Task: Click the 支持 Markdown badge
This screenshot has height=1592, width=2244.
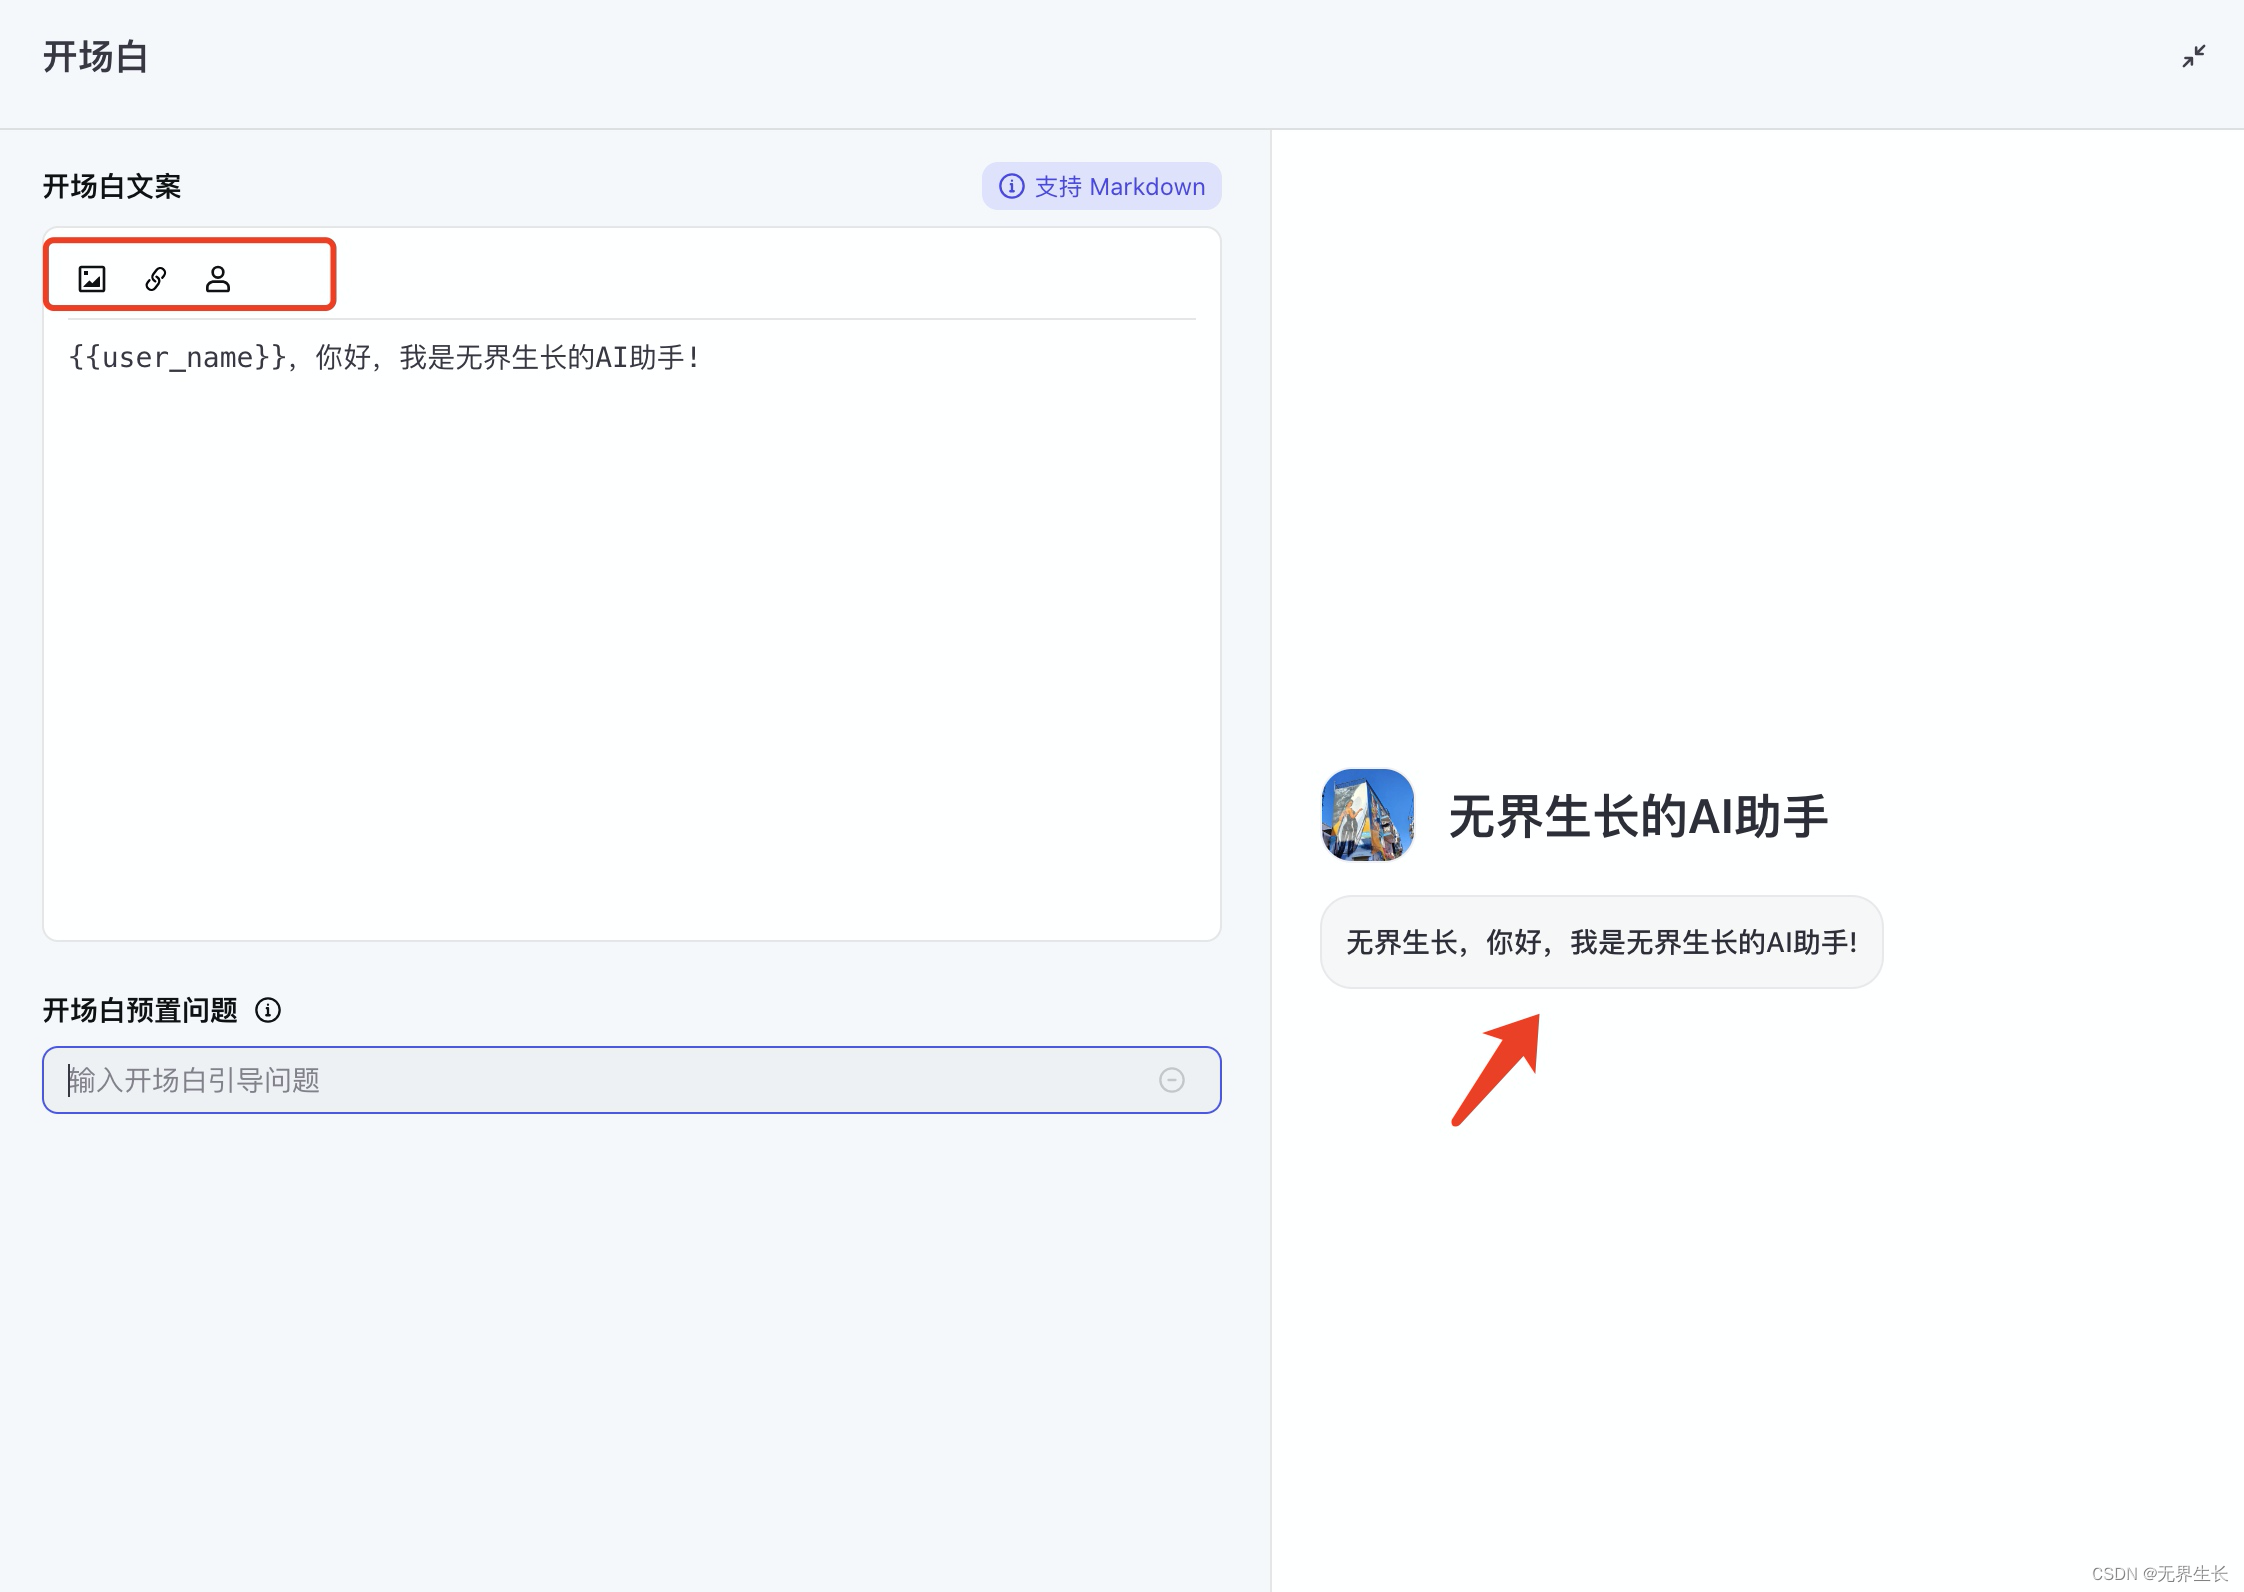Action: coord(1119,187)
